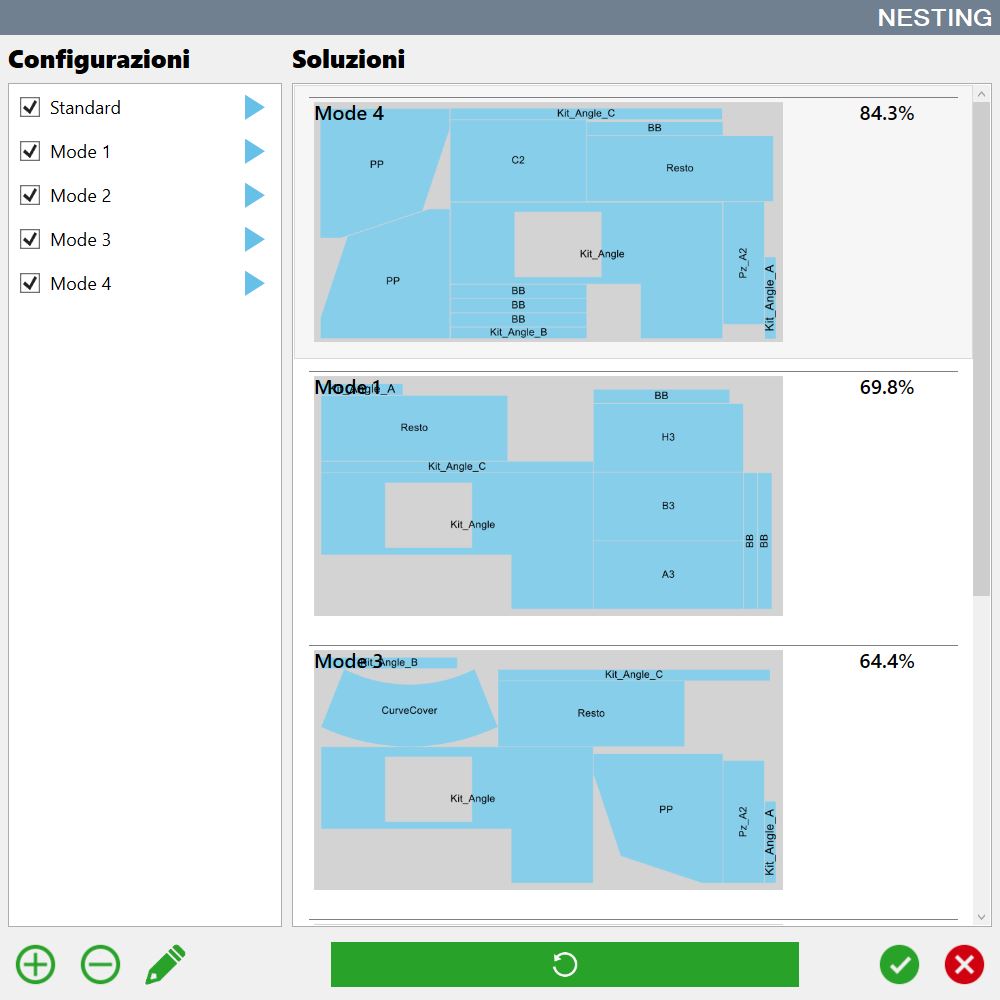Viewport: 1000px width, 1000px height.
Task: Uncheck the Standard configuration checkbox
Action: [x=30, y=107]
